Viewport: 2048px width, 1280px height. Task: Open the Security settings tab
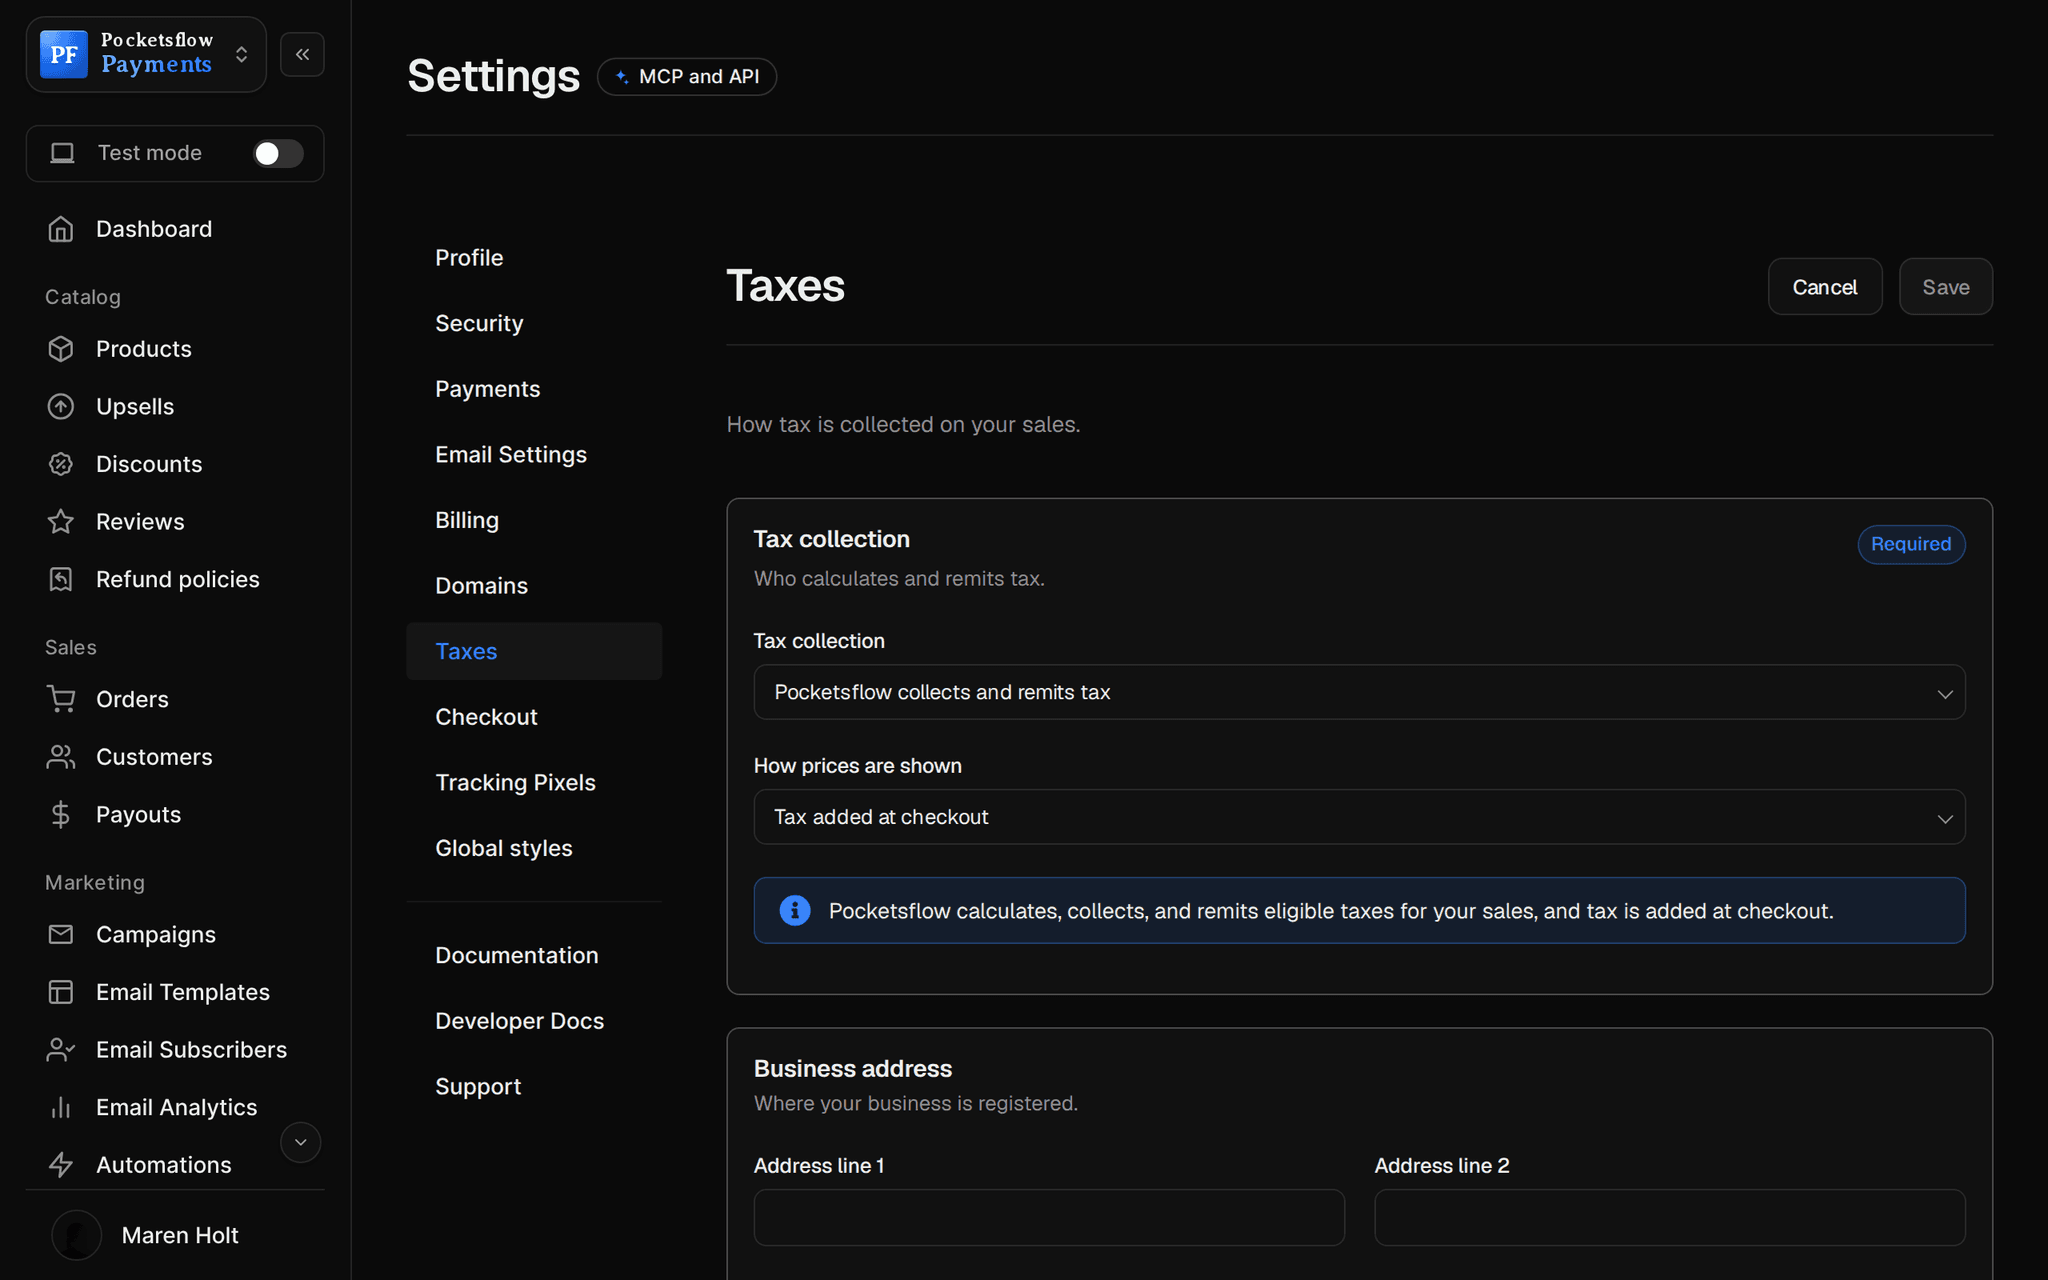tap(534, 323)
